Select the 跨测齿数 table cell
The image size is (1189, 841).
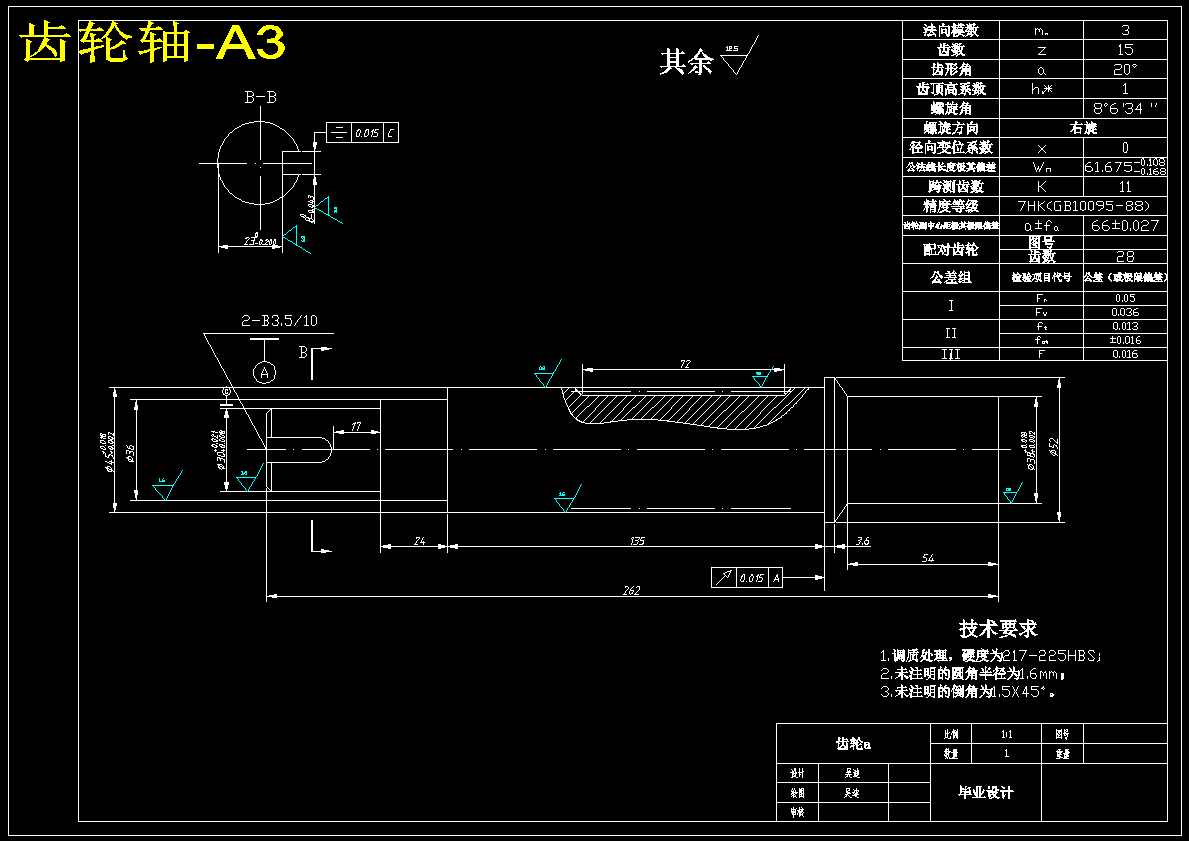(951, 187)
